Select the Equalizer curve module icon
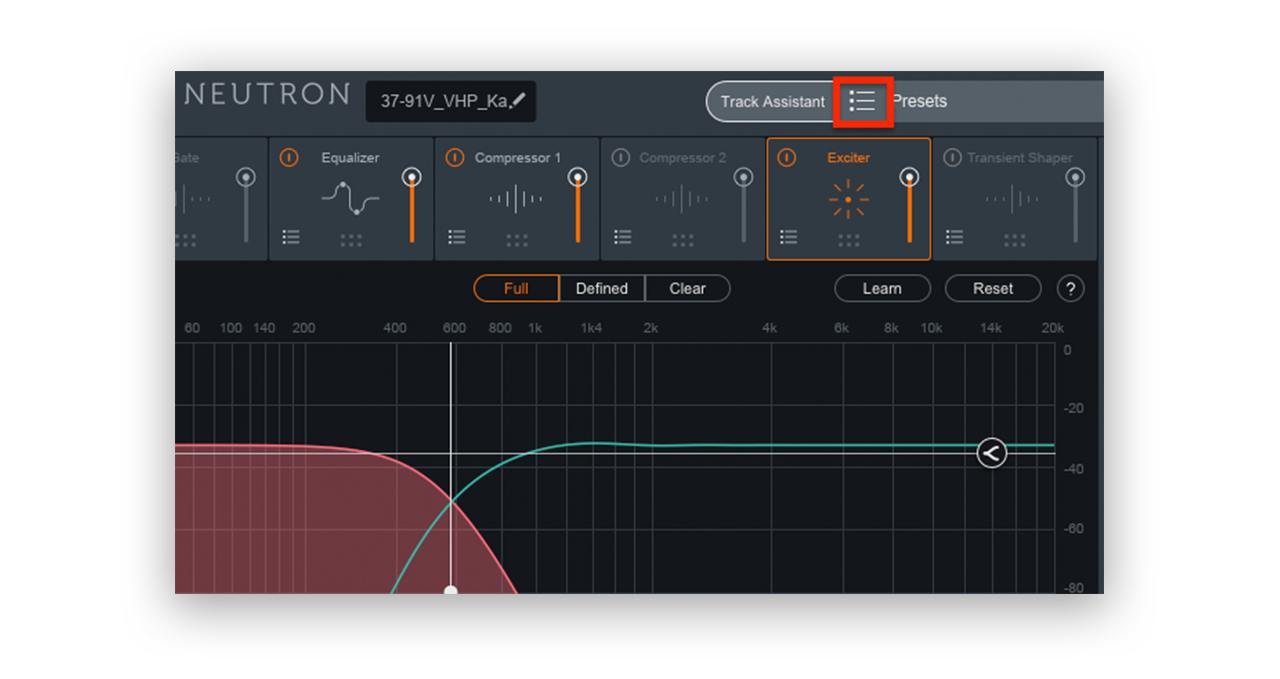The height and width of the screenshot is (679, 1280). [350, 199]
